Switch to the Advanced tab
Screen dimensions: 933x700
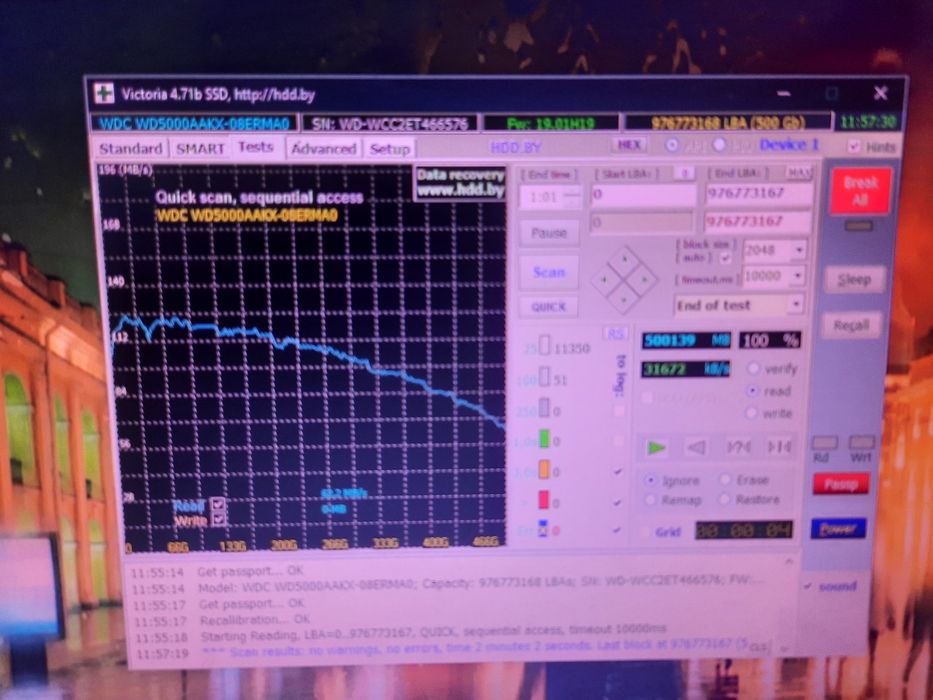(x=323, y=148)
